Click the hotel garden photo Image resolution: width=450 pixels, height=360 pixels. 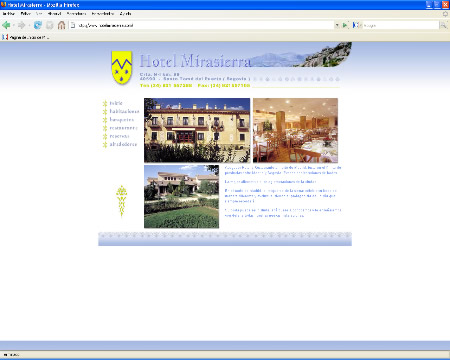tap(181, 197)
